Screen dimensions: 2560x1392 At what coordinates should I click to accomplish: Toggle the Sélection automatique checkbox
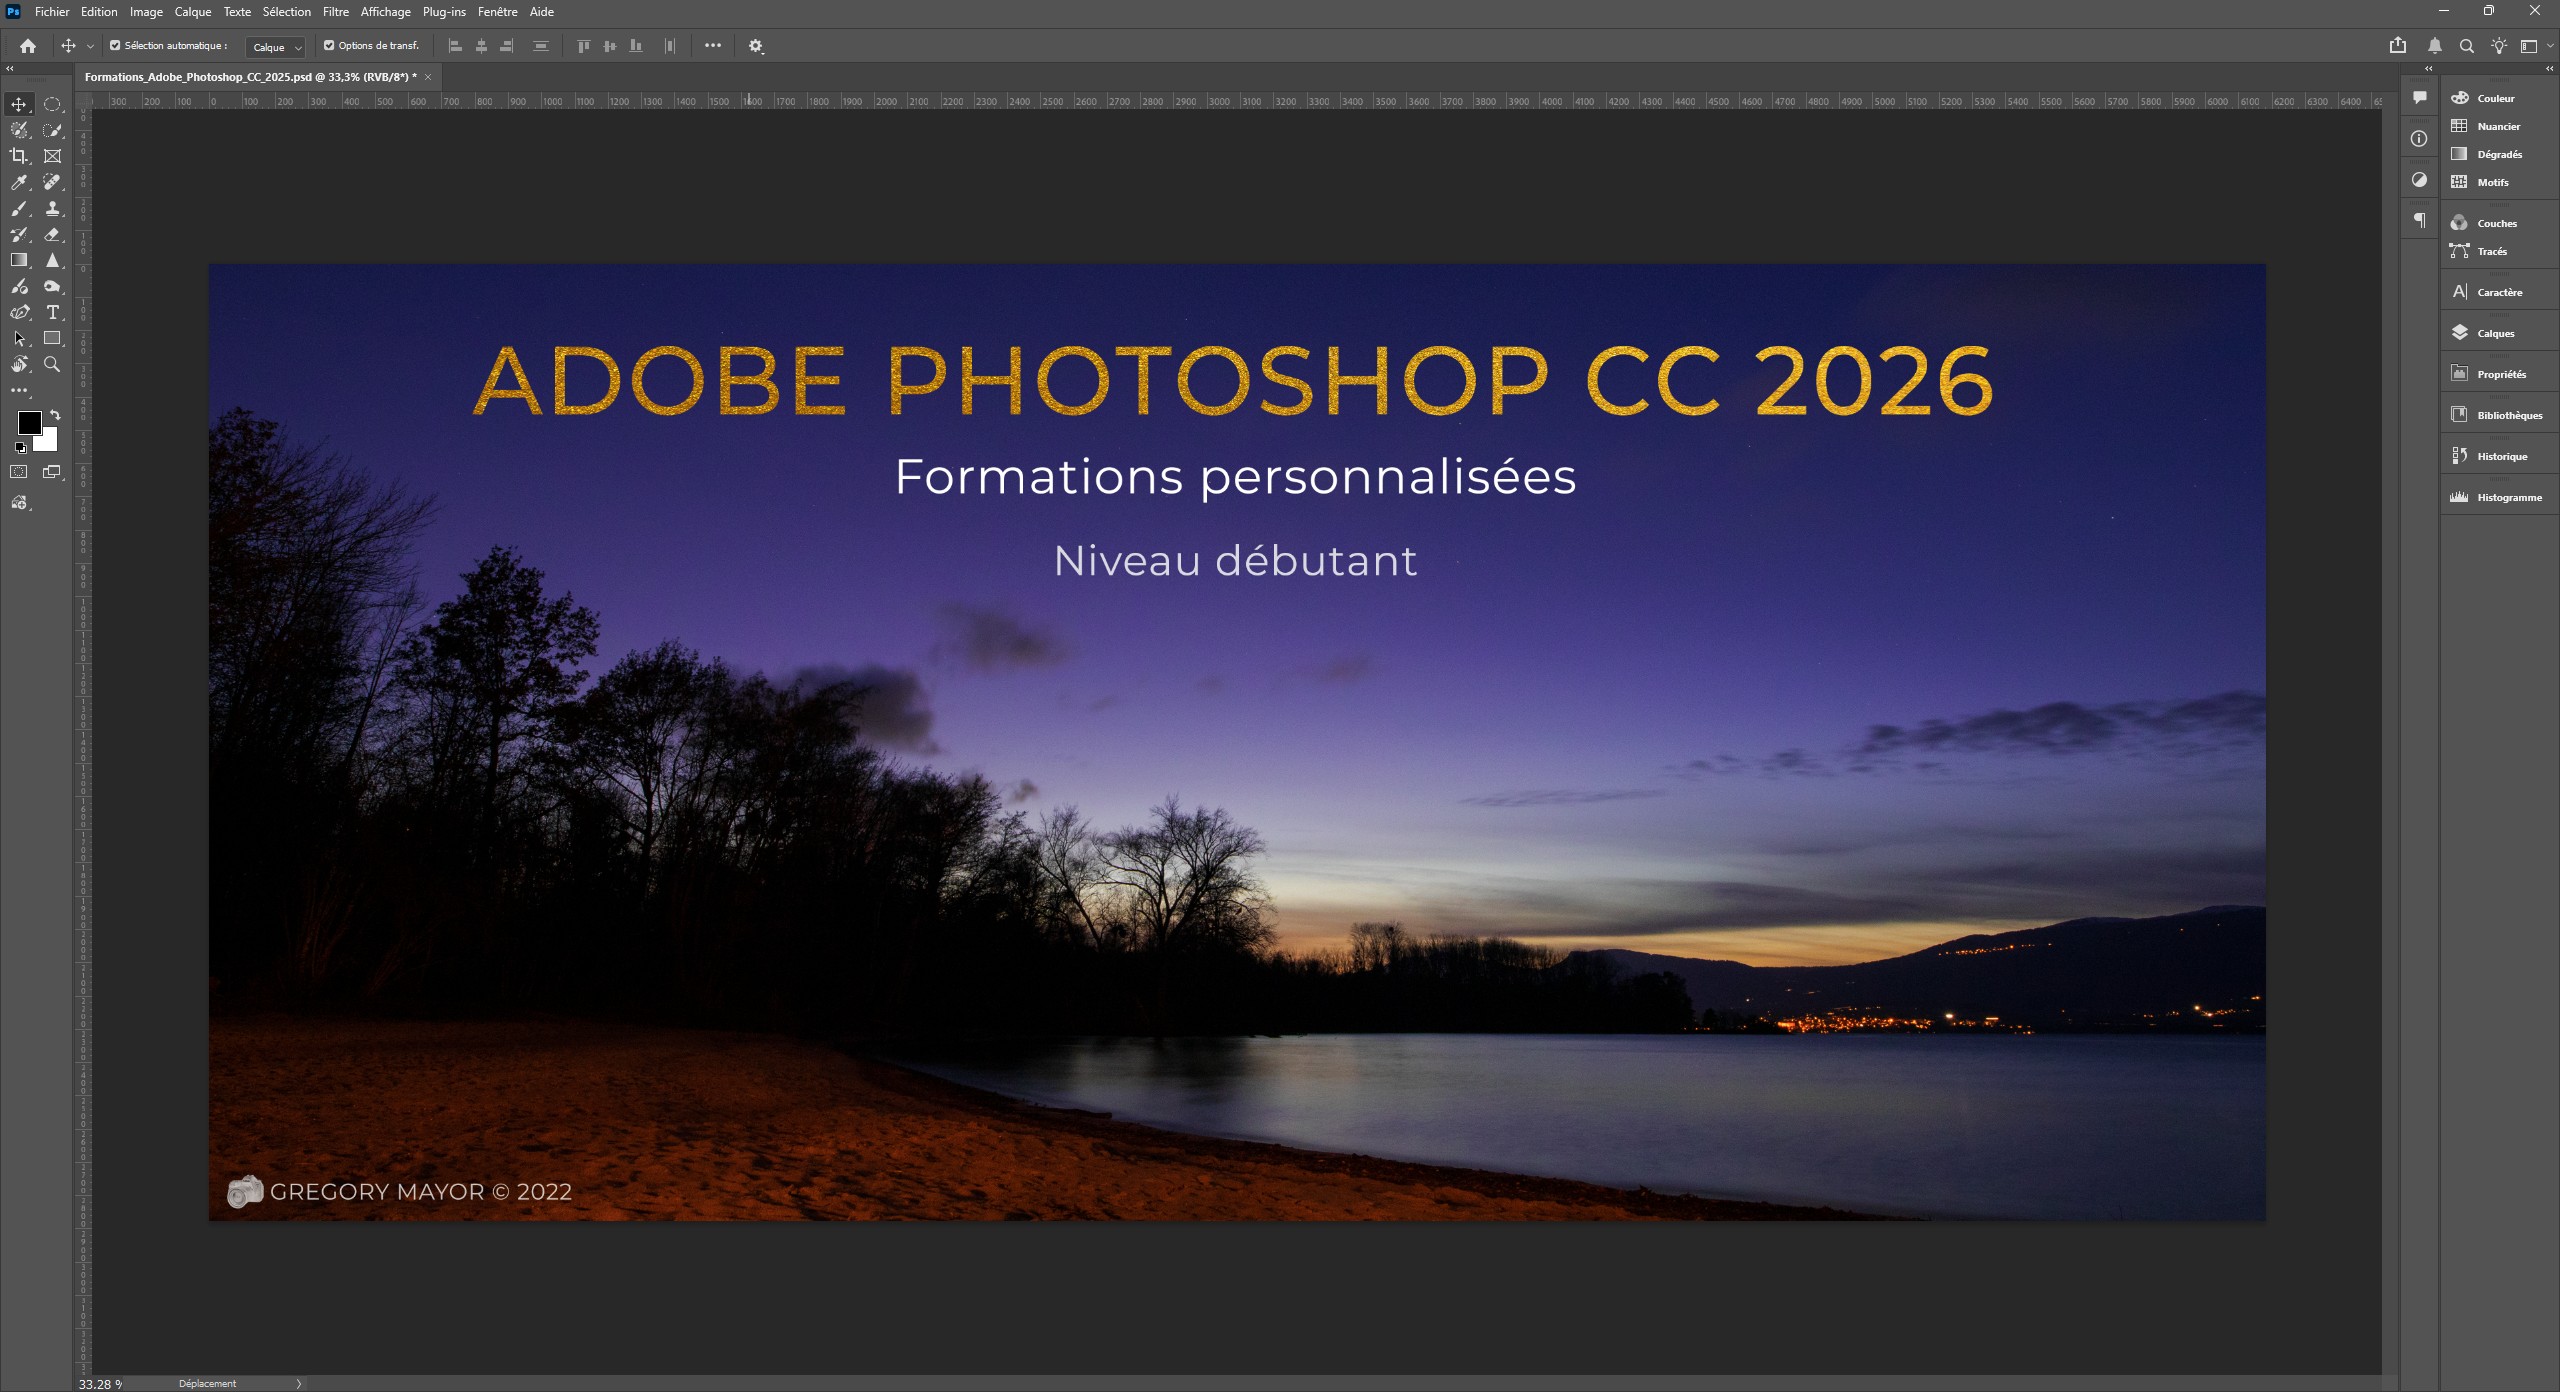115,45
